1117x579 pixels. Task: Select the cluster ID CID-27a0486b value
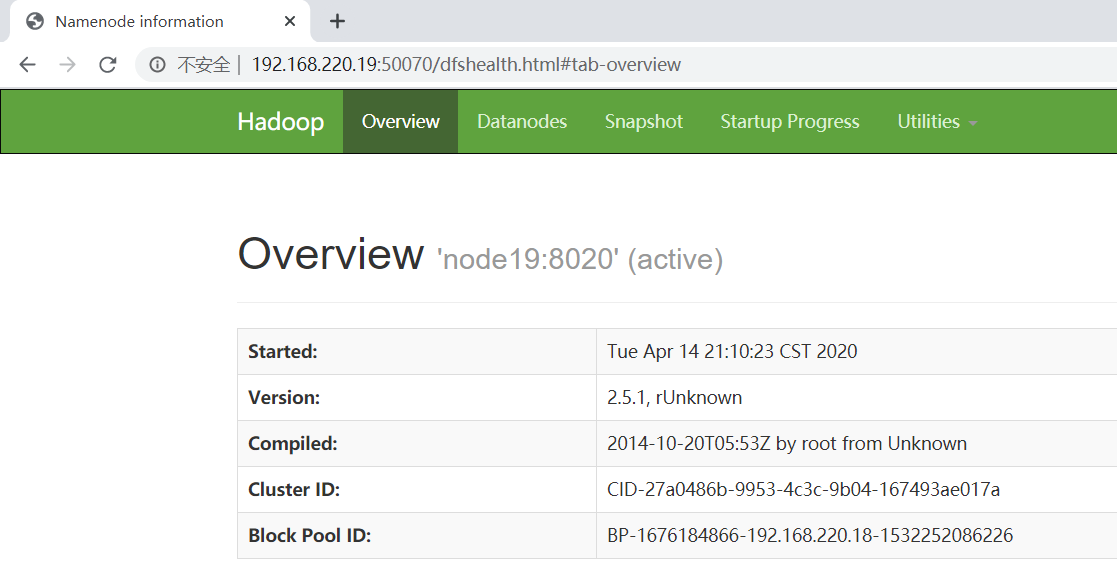(x=803, y=490)
